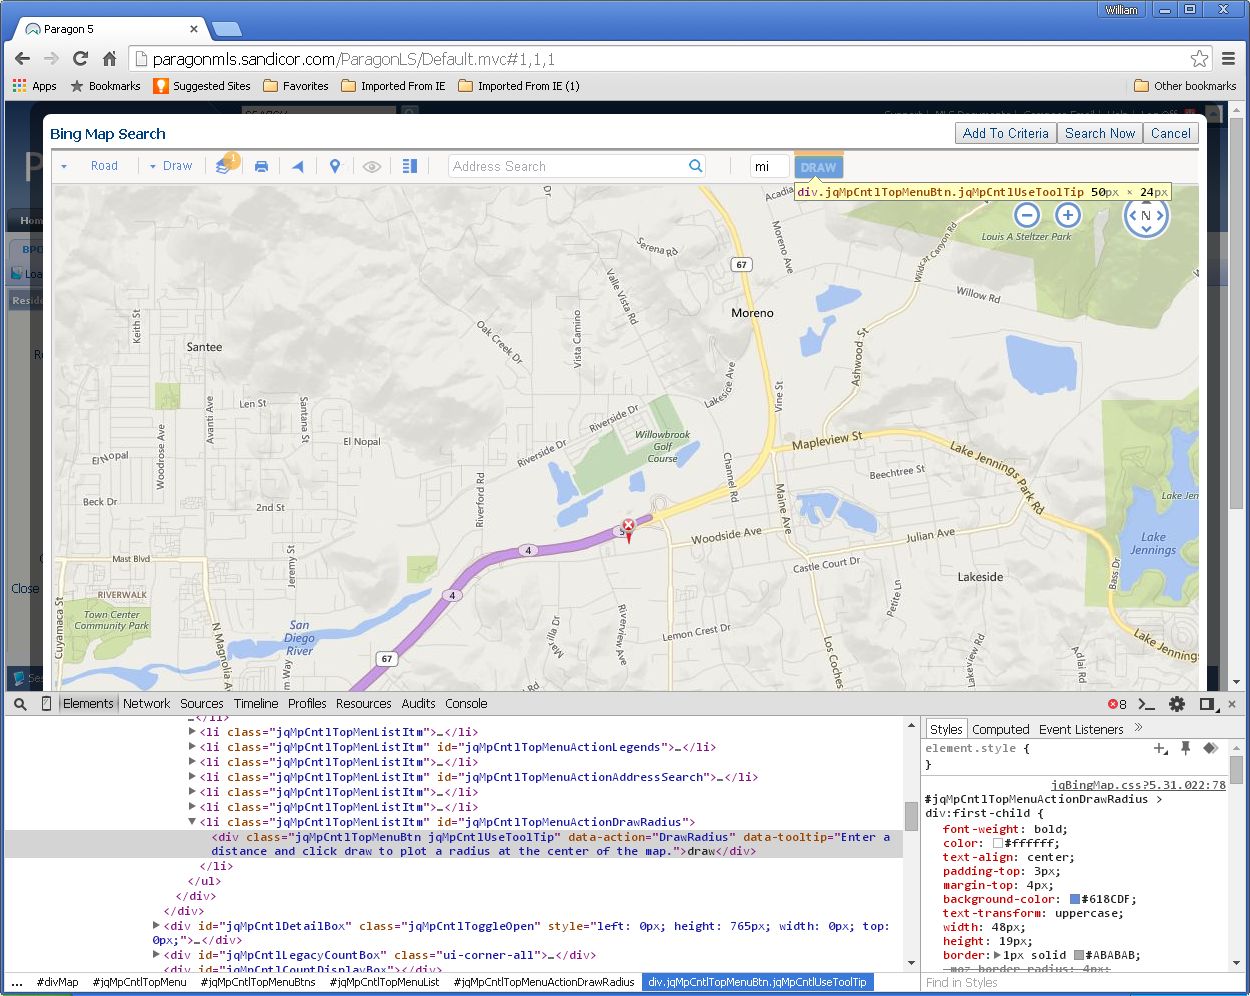This screenshot has height=996, width=1250.
Task: Open the Apps shortcut in bookmarks bar
Action: click(x=35, y=86)
